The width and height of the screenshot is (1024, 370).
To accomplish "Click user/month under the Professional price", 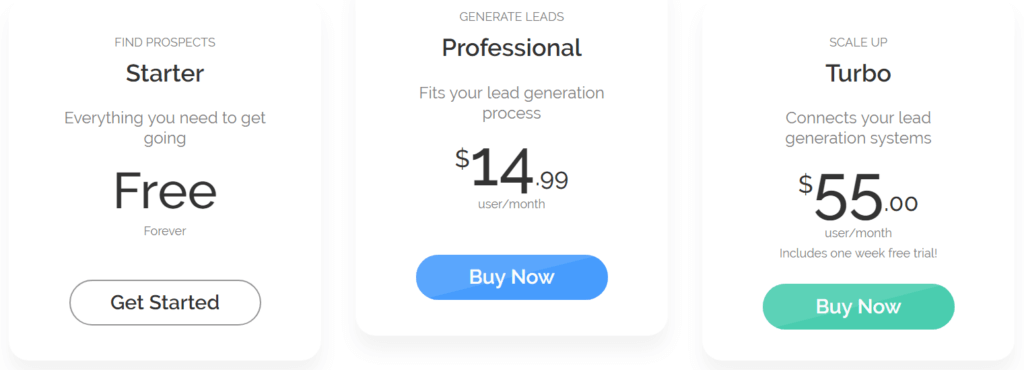I will (x=511, y=204).
